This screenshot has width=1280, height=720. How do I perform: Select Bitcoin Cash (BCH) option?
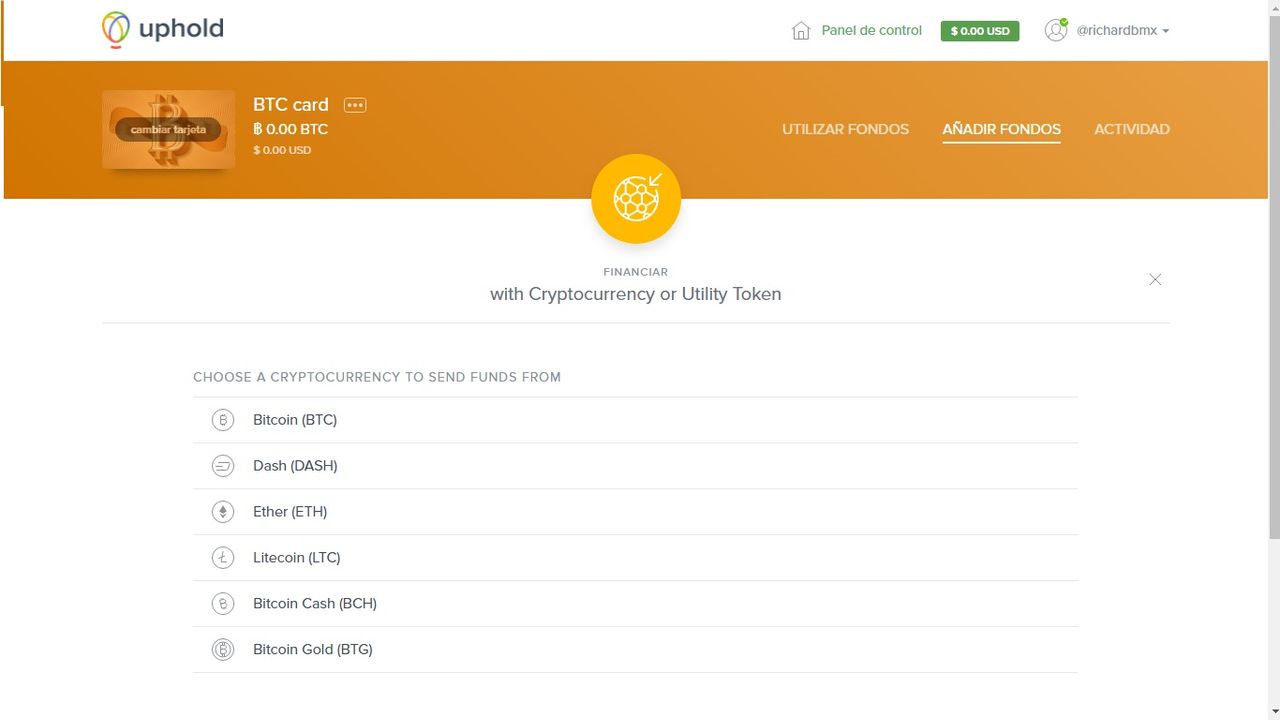pos(635,604)
